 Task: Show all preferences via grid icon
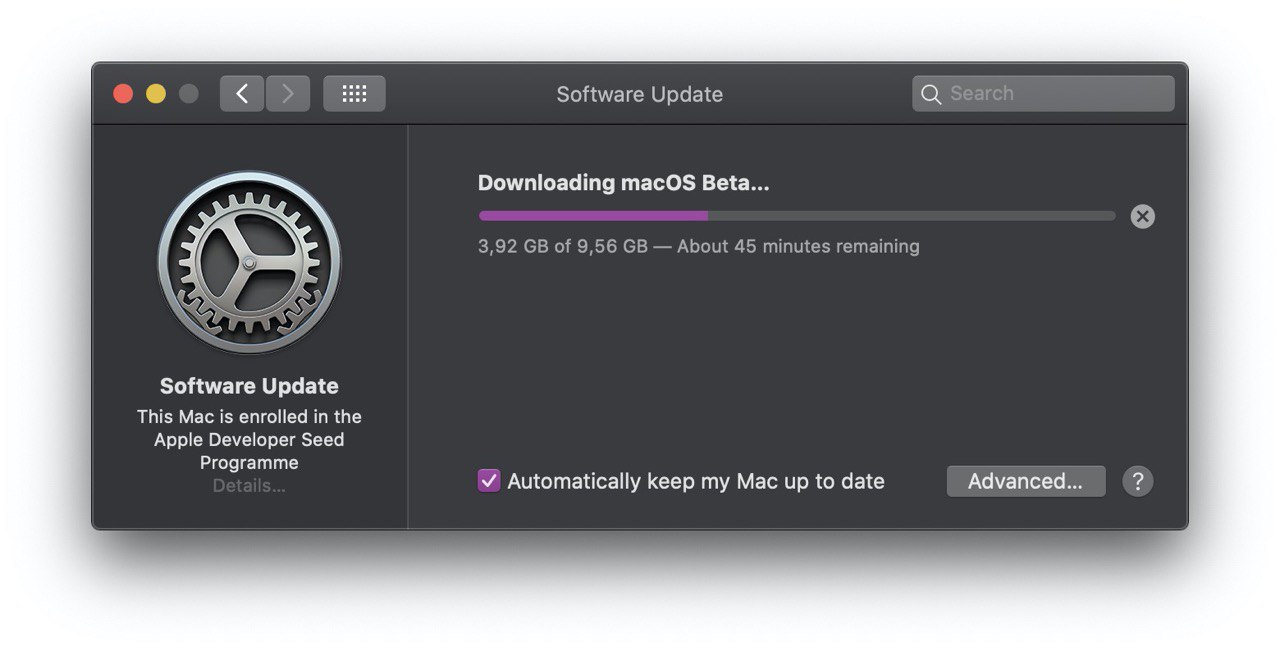(354, 94)
